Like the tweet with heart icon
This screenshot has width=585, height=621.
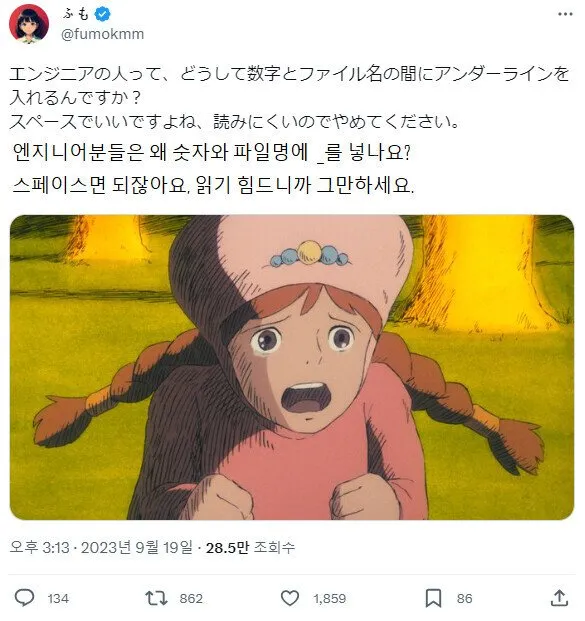click(290, 598)
